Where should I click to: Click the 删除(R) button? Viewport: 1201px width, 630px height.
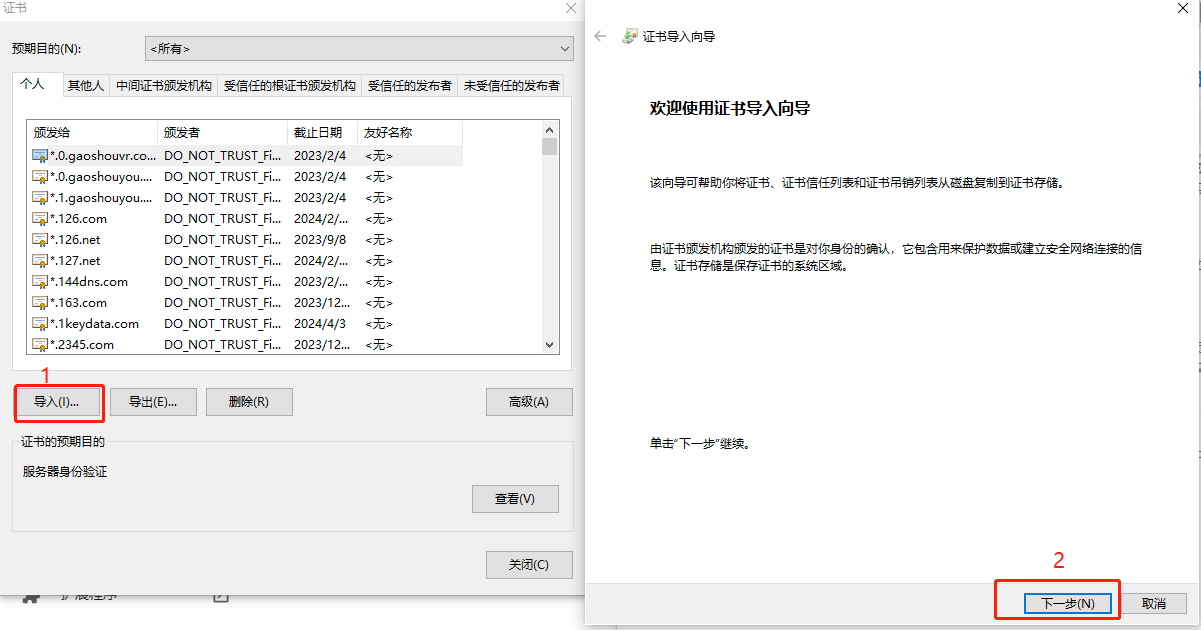pyautogui.click(x=249, y=402)
